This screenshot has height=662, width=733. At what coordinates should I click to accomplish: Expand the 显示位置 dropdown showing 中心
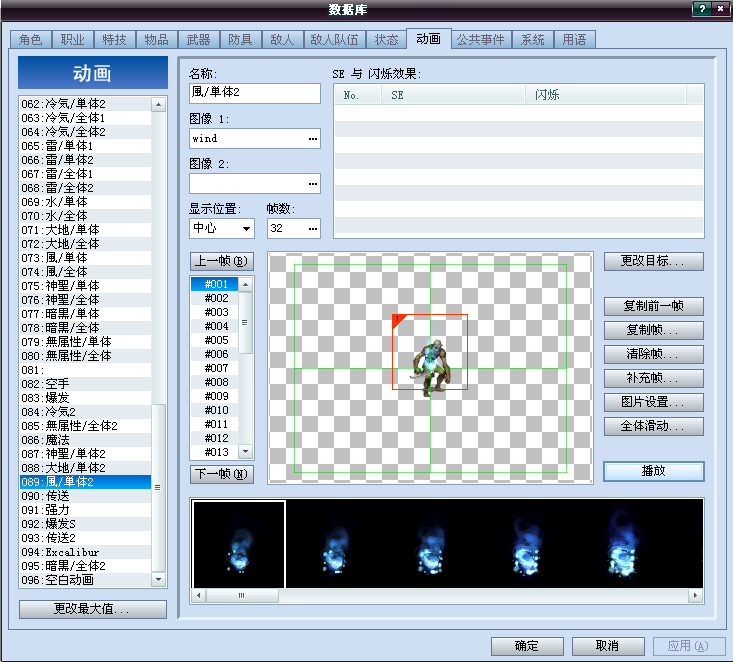(x=246, y=229)
